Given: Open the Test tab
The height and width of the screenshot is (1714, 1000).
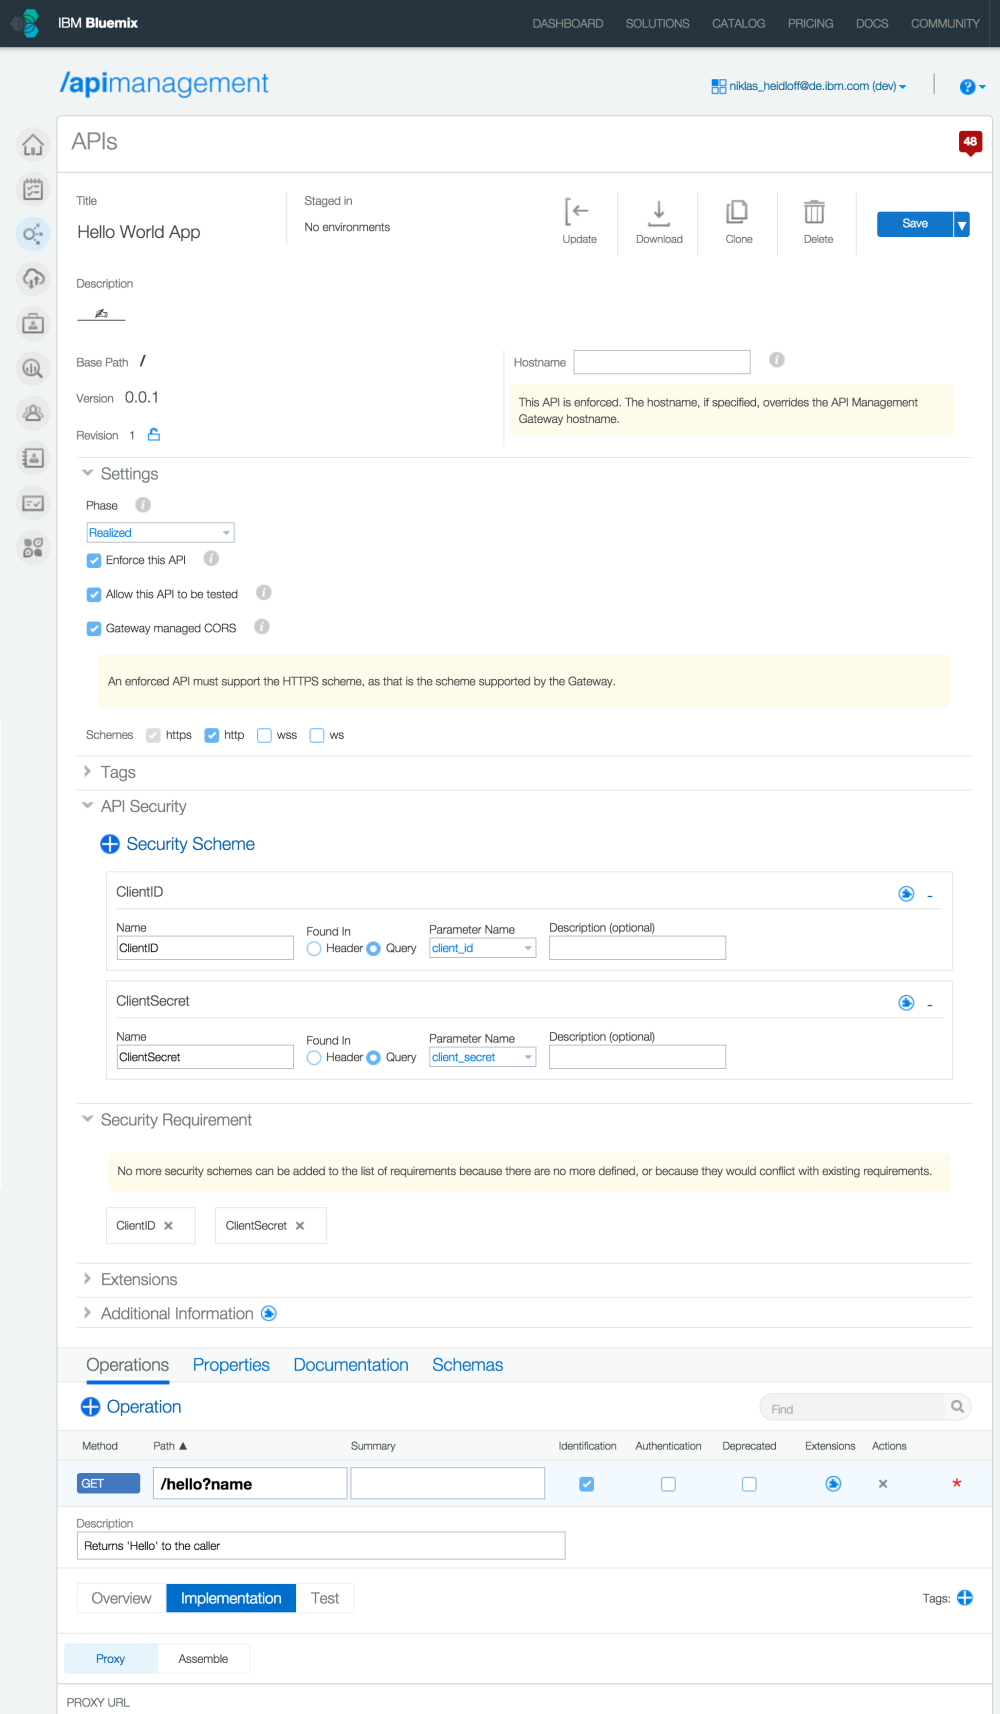Looking at the screenshot, I should [x=325, y=1598].
